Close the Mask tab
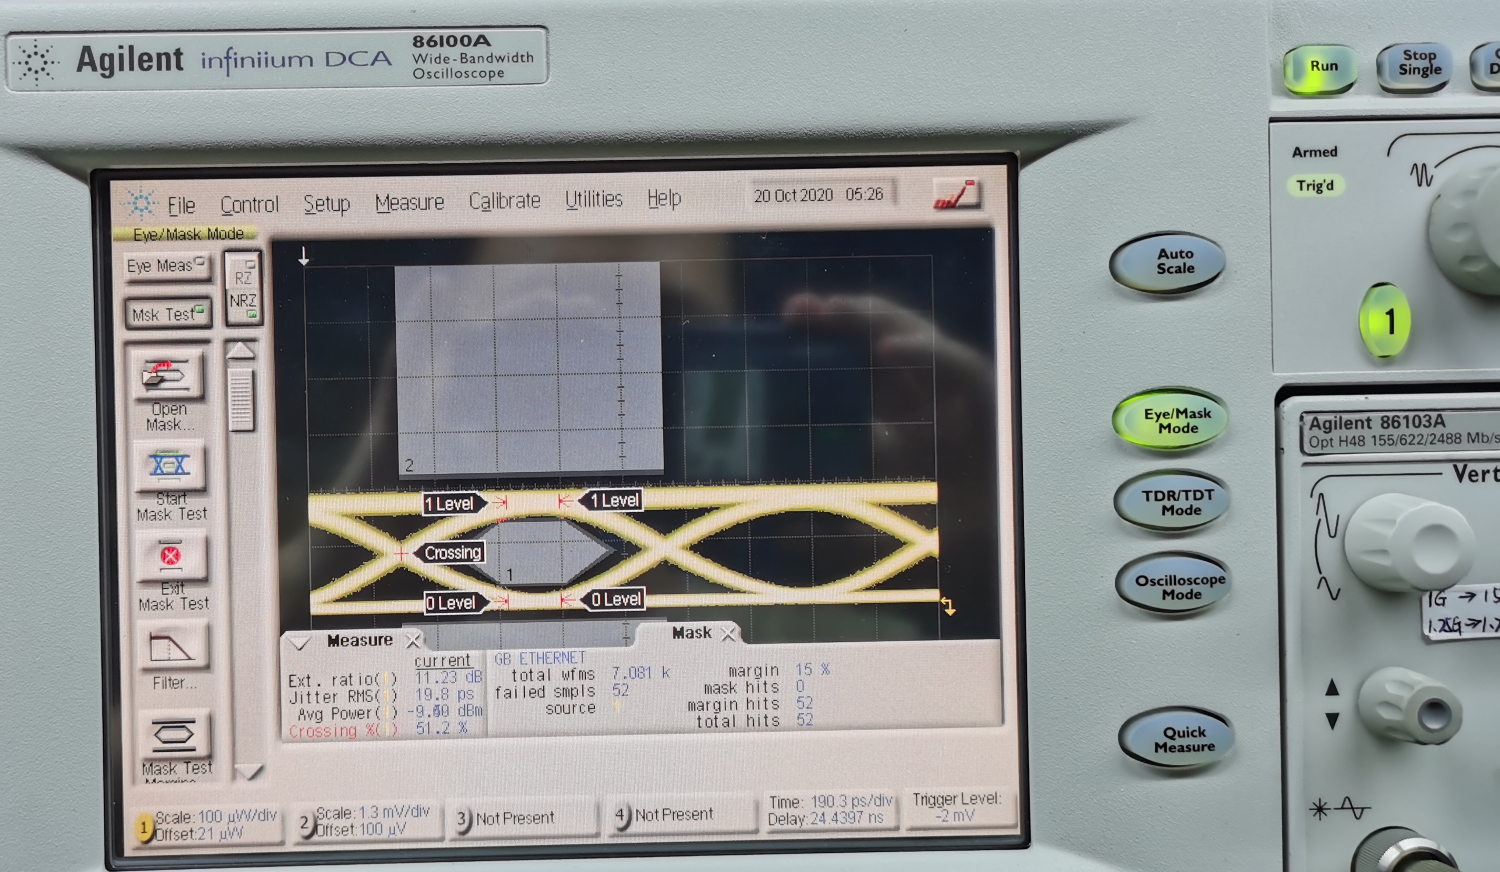This screenshot has height=872, width=1500. [x=729, y=633]
